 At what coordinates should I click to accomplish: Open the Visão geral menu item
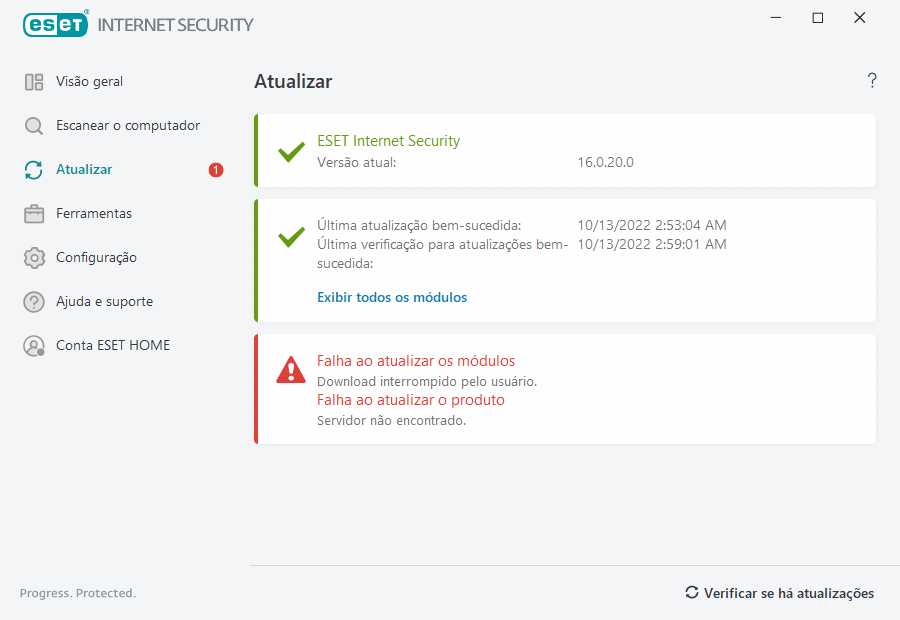[90, 82]
